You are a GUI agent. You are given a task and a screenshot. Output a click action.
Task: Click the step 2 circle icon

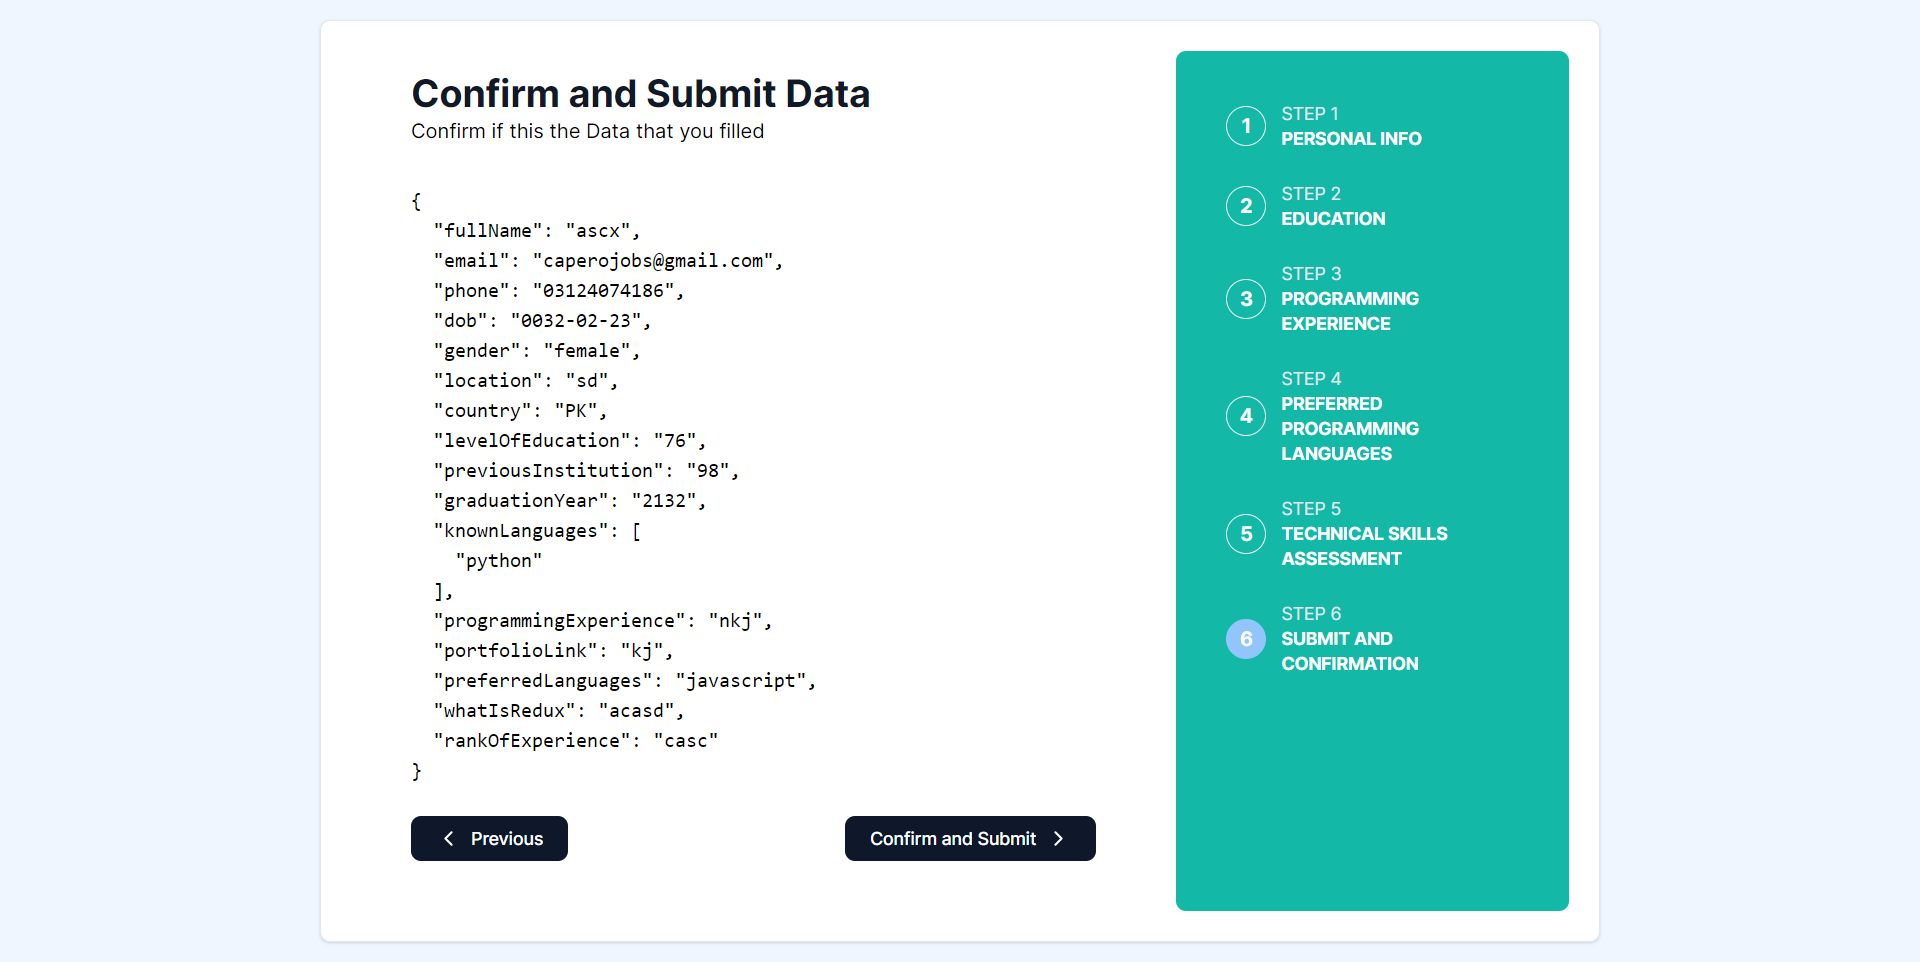[1246, 206]
